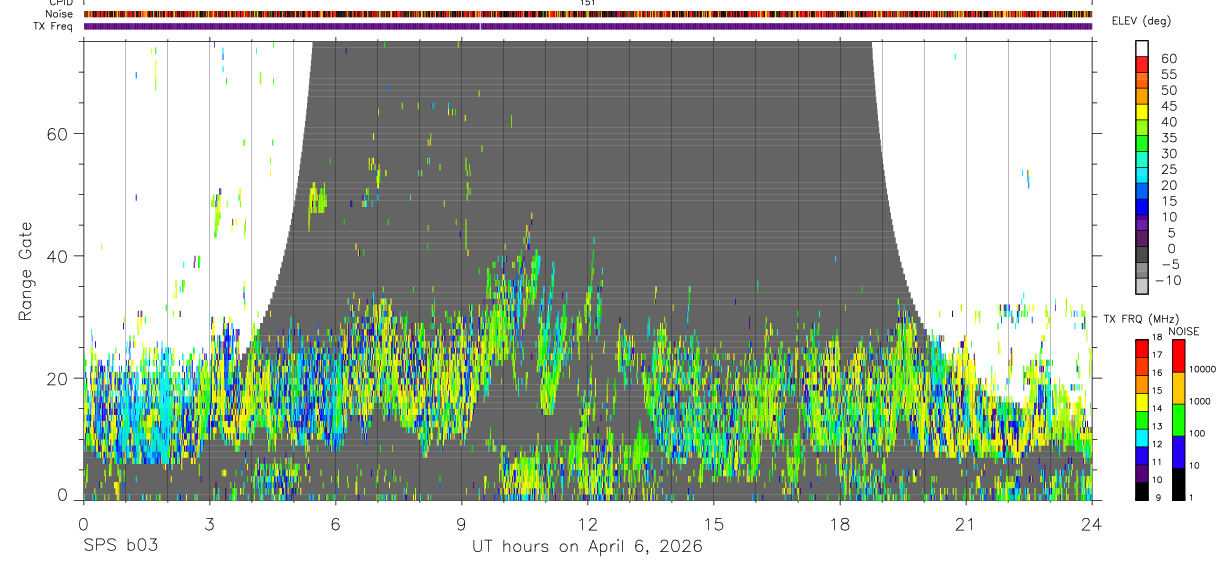This screenshot has height=567, width=1228.
Task: Click the black 9–10 MHz TX FRQ swatch
Action: tap(1141, 491)
